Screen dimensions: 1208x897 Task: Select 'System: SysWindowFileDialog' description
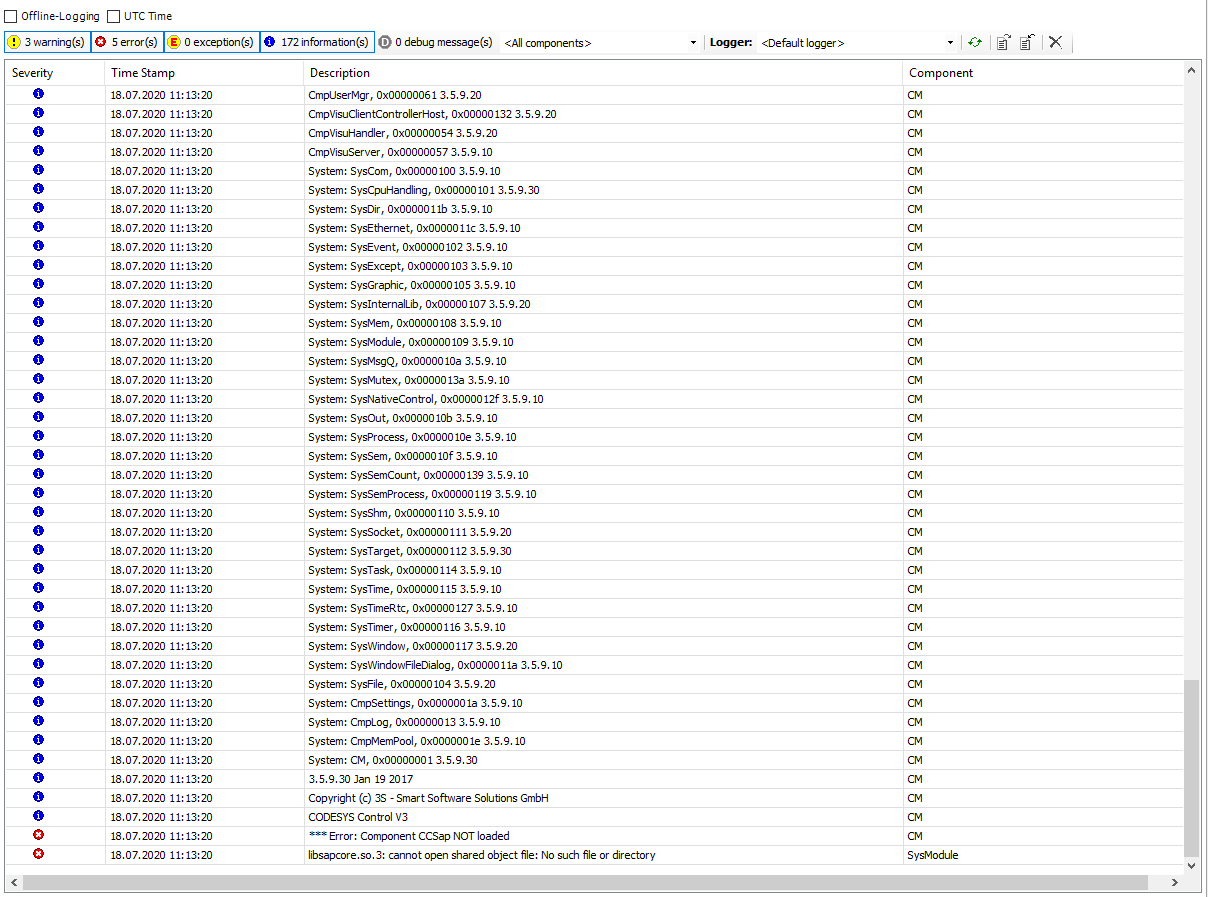pyautogui.click(x=435, y=665)
